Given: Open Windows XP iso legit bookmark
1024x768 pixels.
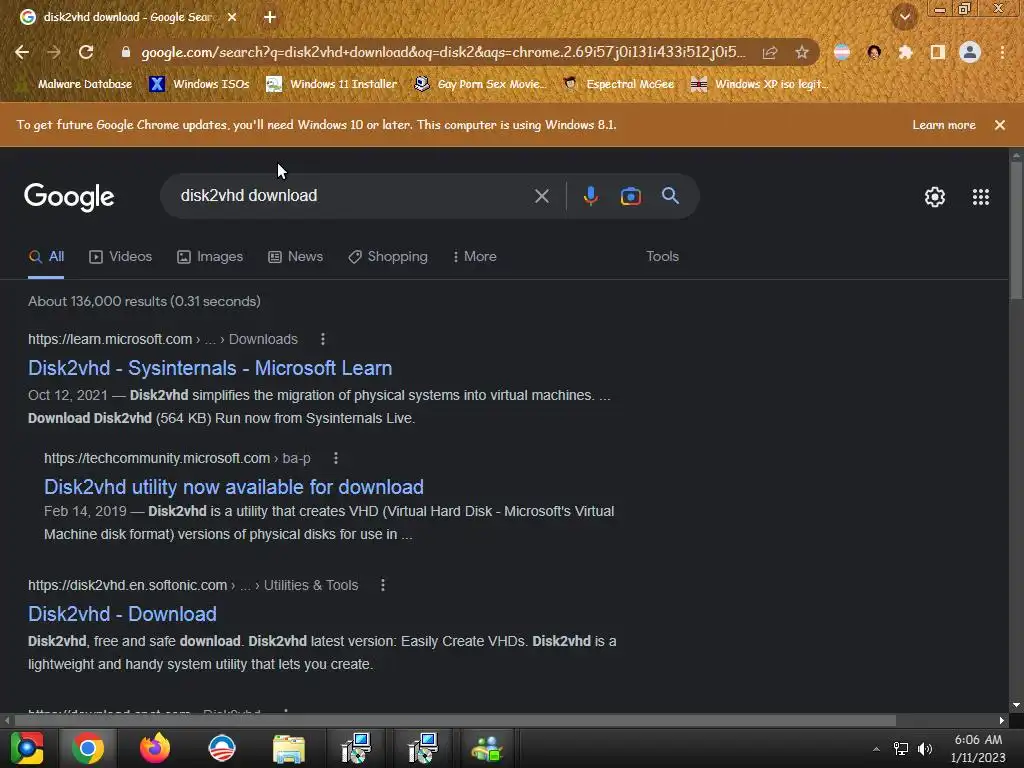Looking at the screenshot, I should tap(760, 84).
